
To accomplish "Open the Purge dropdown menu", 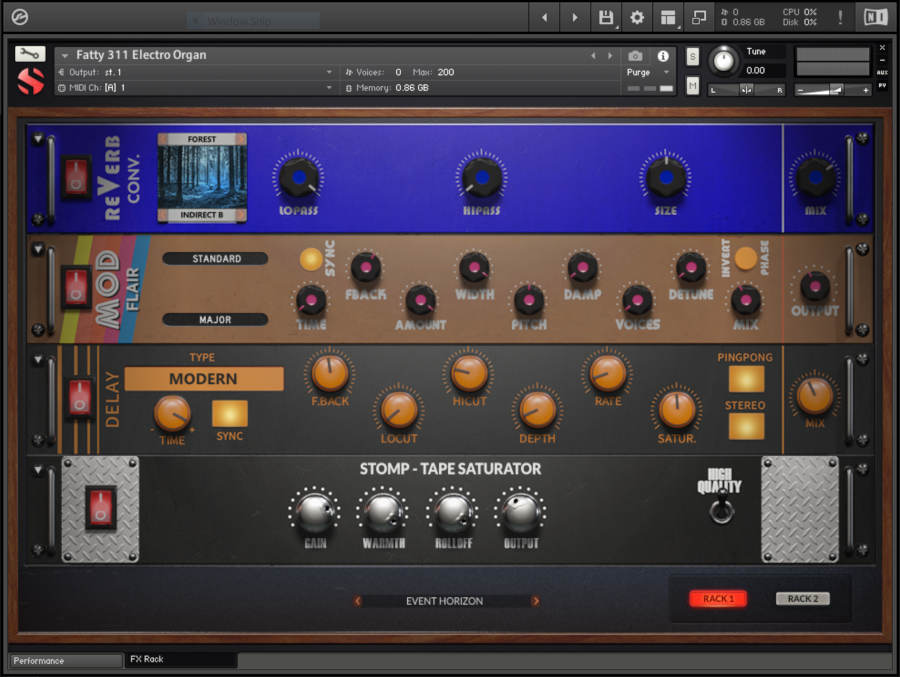I will pos(644,72).
